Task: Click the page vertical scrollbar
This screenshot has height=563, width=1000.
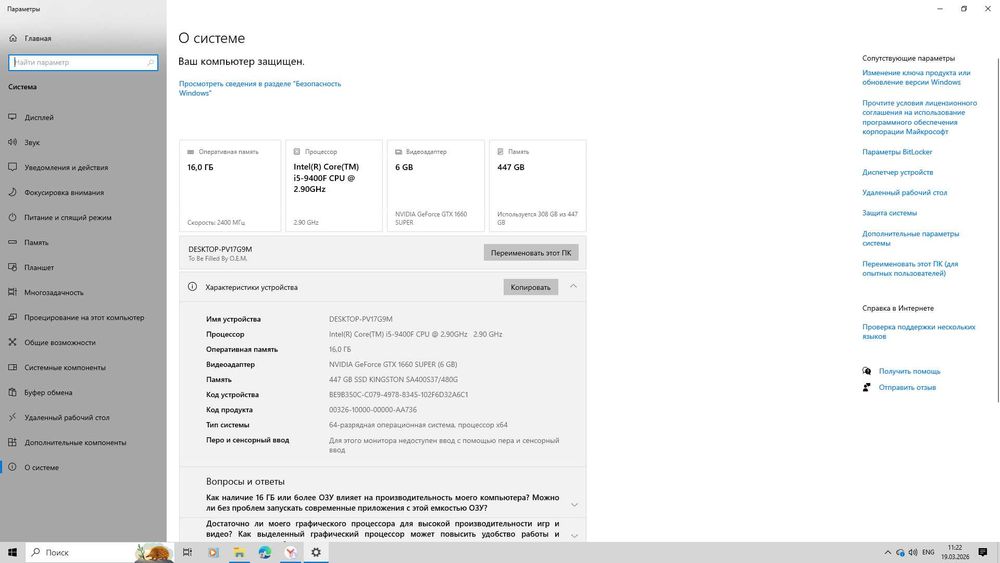Action: click(x=997, y=230)
